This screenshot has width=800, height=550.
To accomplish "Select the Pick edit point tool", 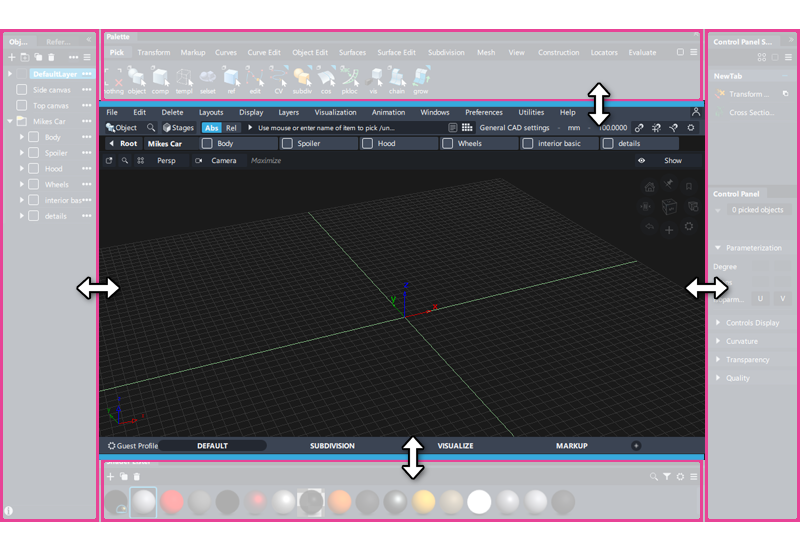I will point(255,80).
